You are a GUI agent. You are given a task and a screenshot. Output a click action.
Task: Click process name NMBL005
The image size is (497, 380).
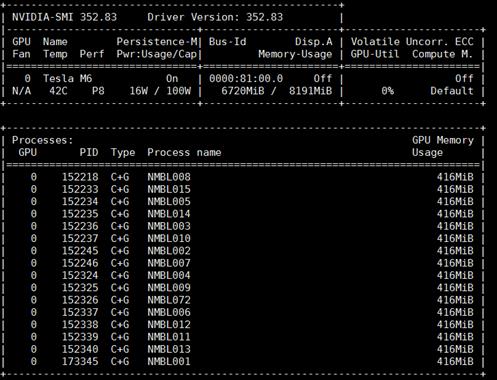169,202
